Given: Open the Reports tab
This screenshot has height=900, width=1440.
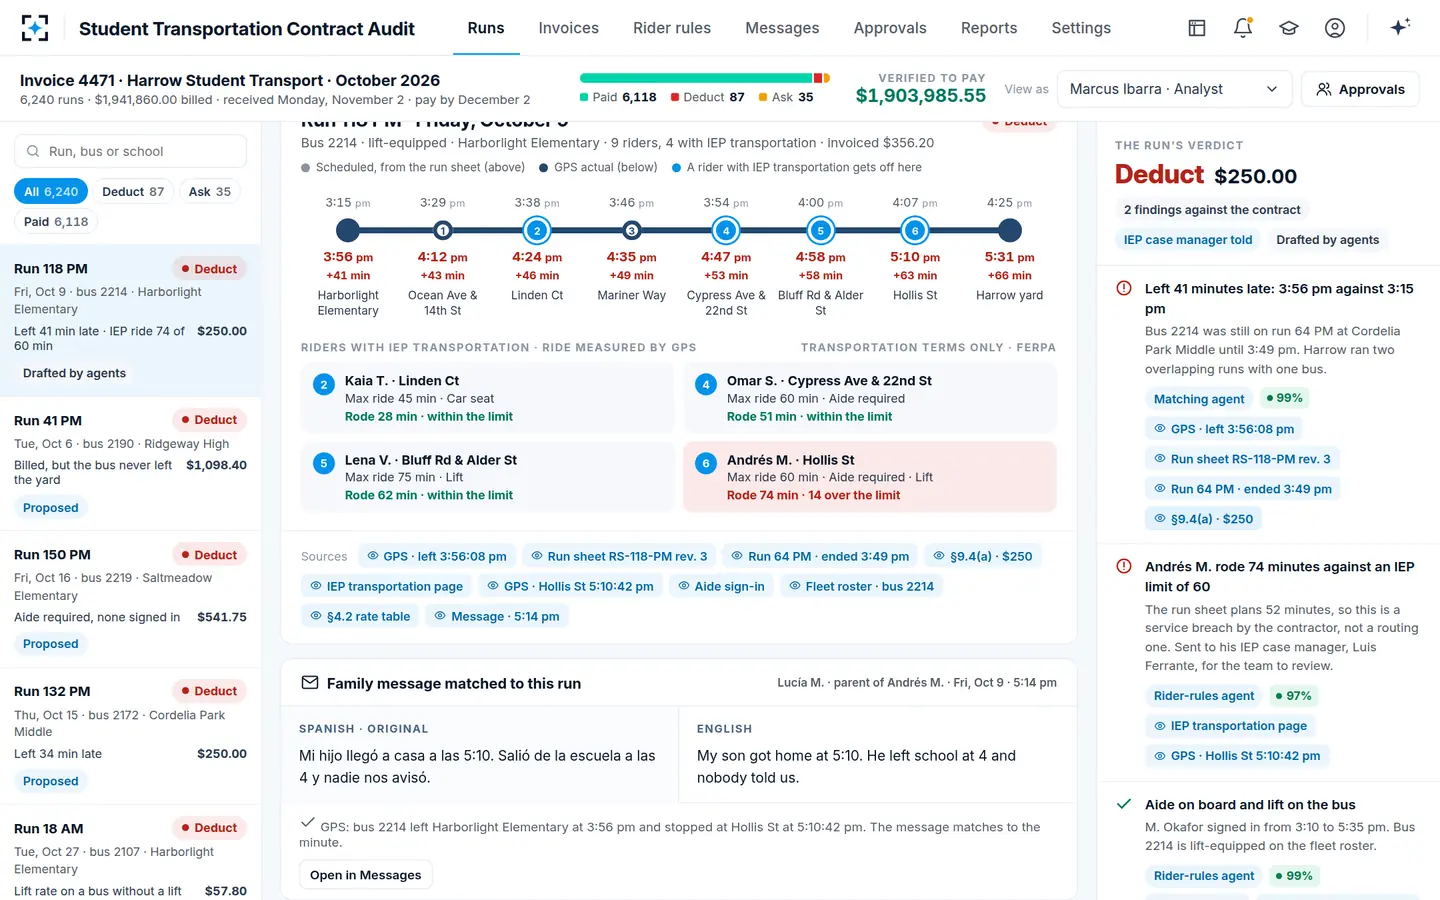Looking at the screenshot, I should click(989, 28).
